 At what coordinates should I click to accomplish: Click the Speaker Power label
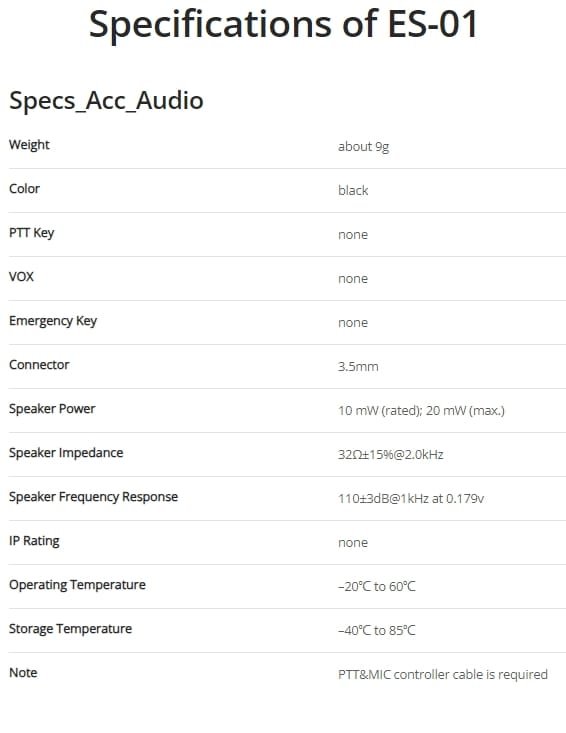point(52,409)
